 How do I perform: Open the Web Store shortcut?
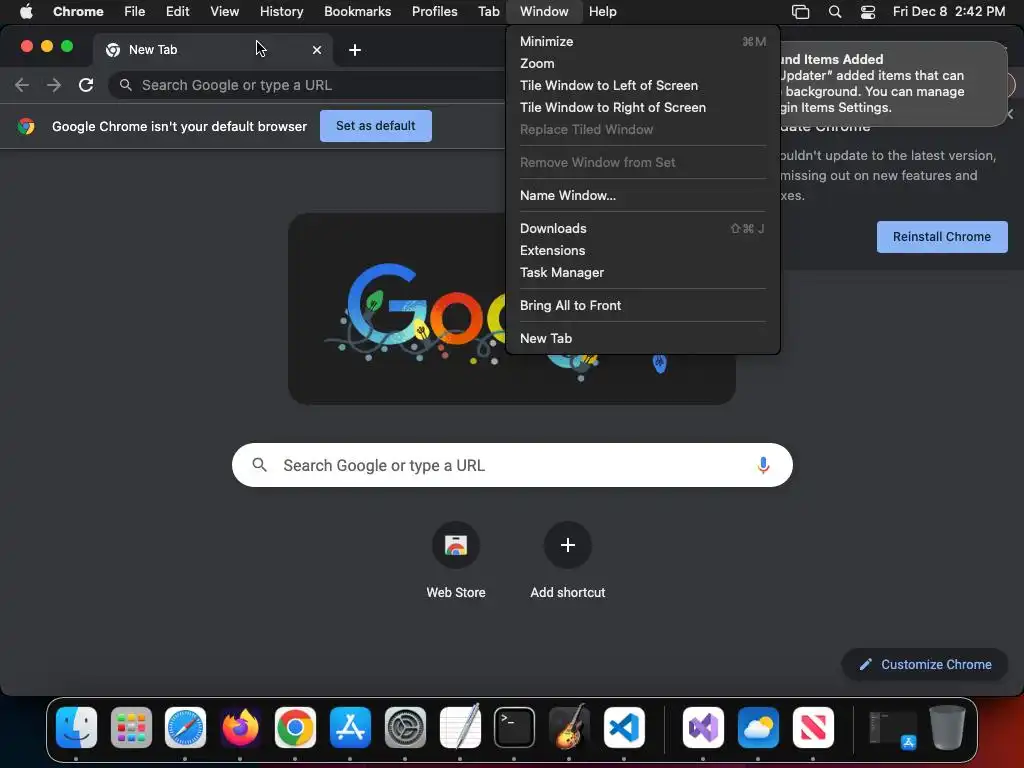point(456,560)
